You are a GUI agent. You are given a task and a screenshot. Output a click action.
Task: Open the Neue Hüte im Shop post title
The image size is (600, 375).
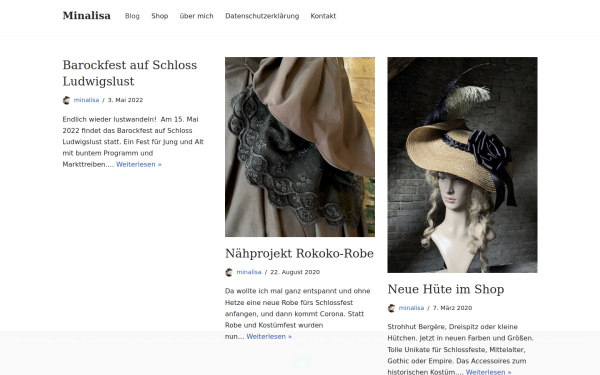(446, 289)
